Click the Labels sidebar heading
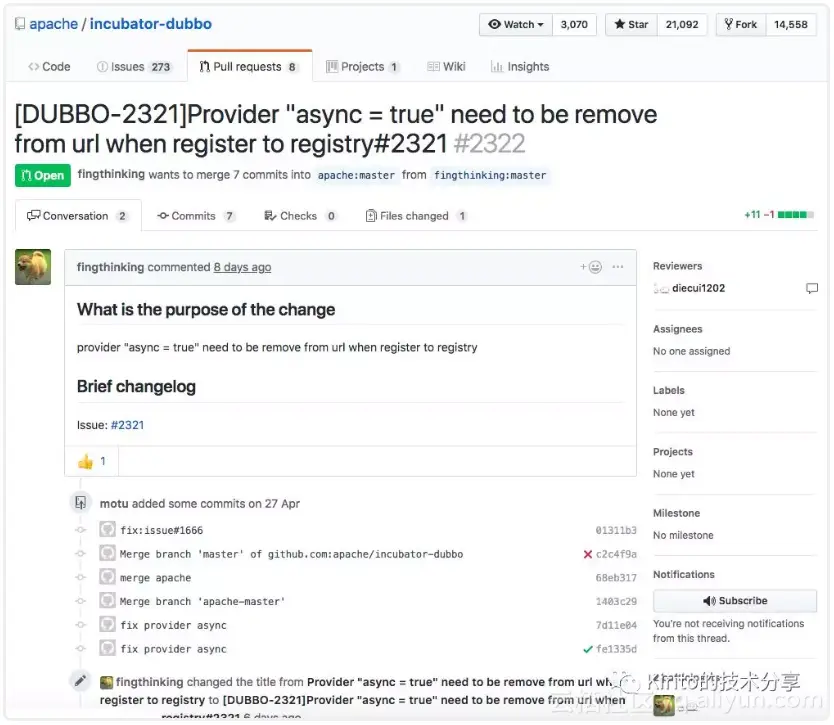Image resolution: width=834 pixels, height=725 pixels. pos(669,390)
